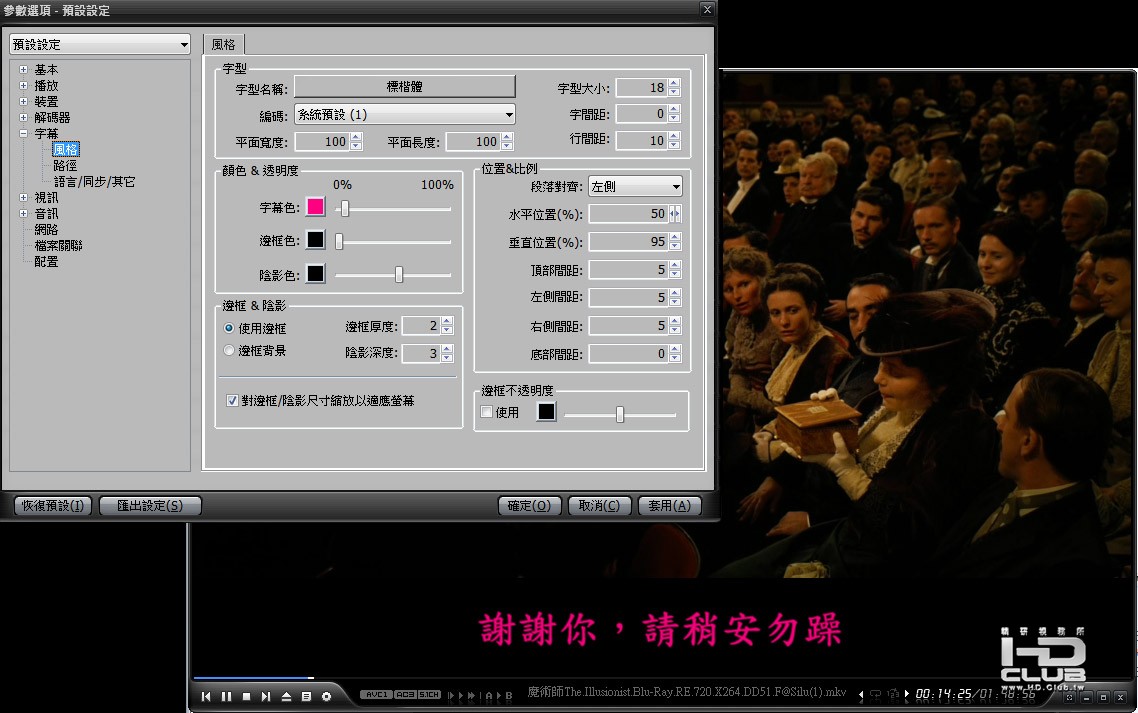This screenshot has height=713, width=1138.
Task: Toggle the 對邊框/陰影尺寸縮放以適應螢幕 checkbox
Action: point(232,401)
